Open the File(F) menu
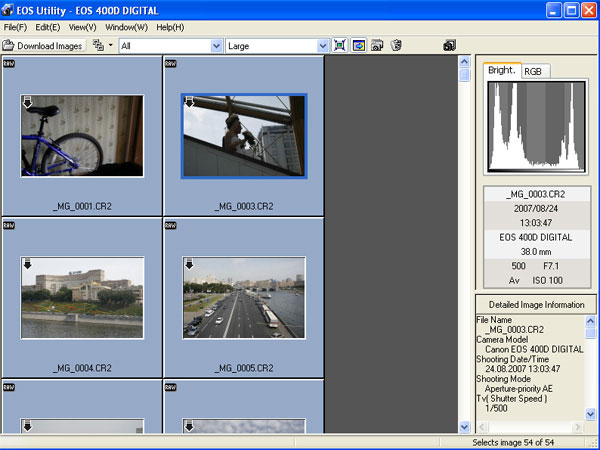 tap(15, 28)
